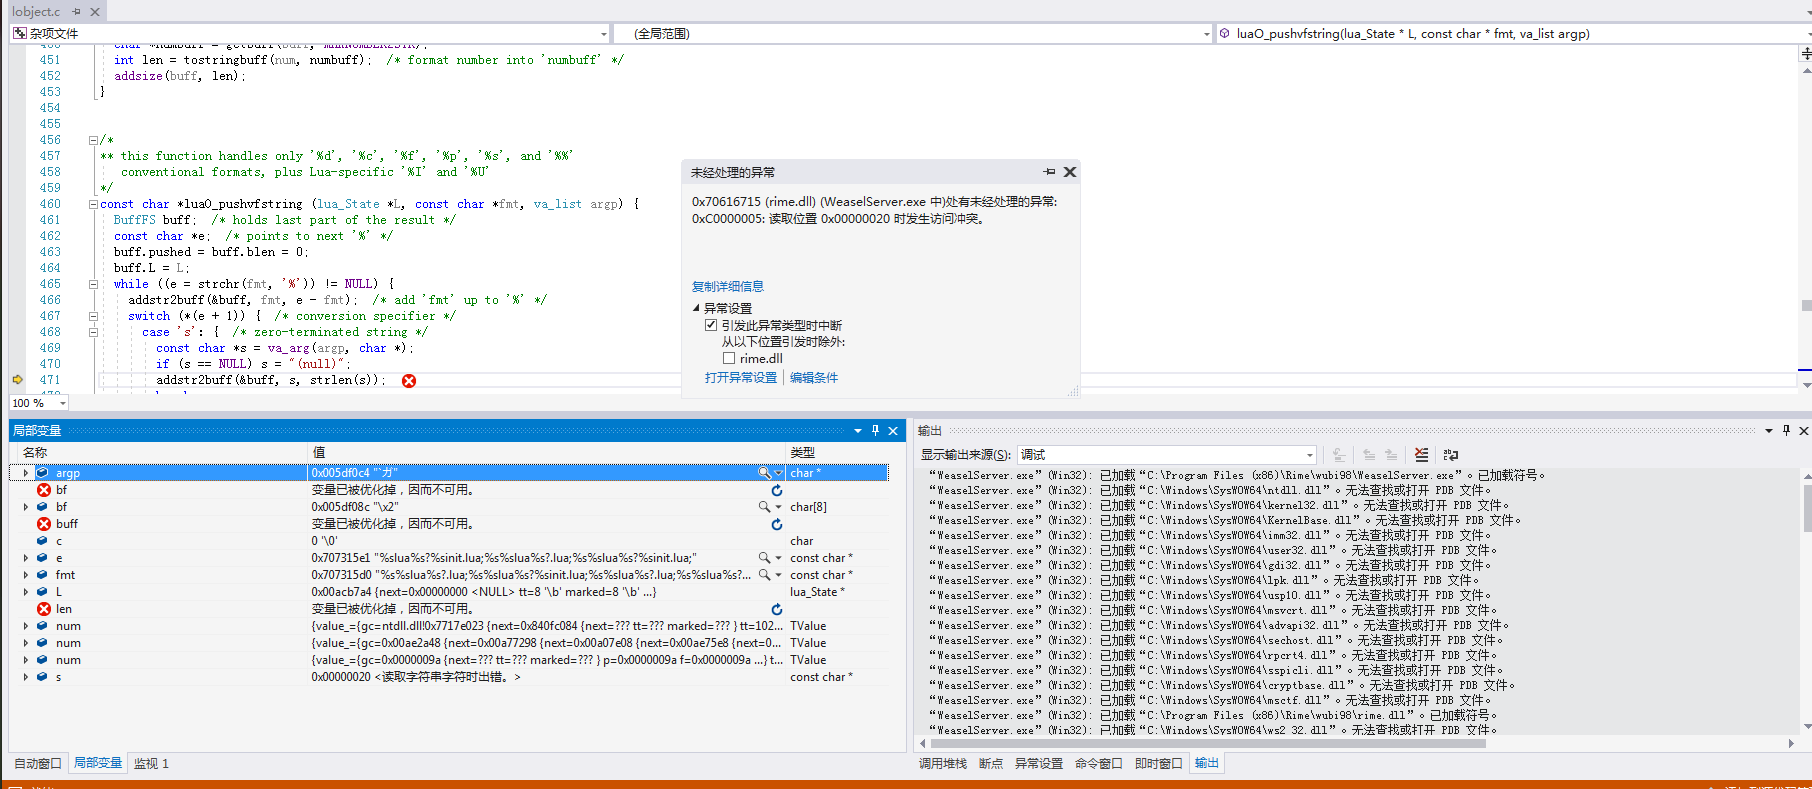Click the 编辑条件 link
The width and height of the screenshot is (1812, 789).
coord(814,377)
